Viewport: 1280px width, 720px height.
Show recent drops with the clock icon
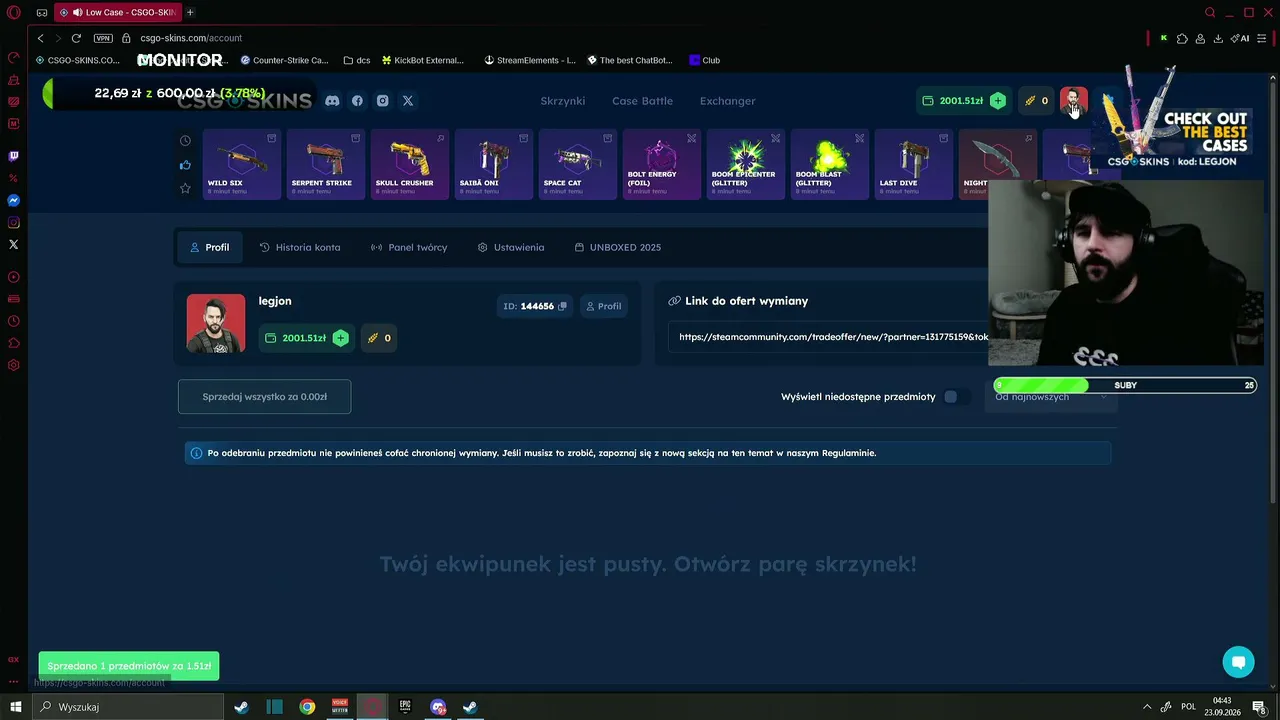click(x=185, y=141)
